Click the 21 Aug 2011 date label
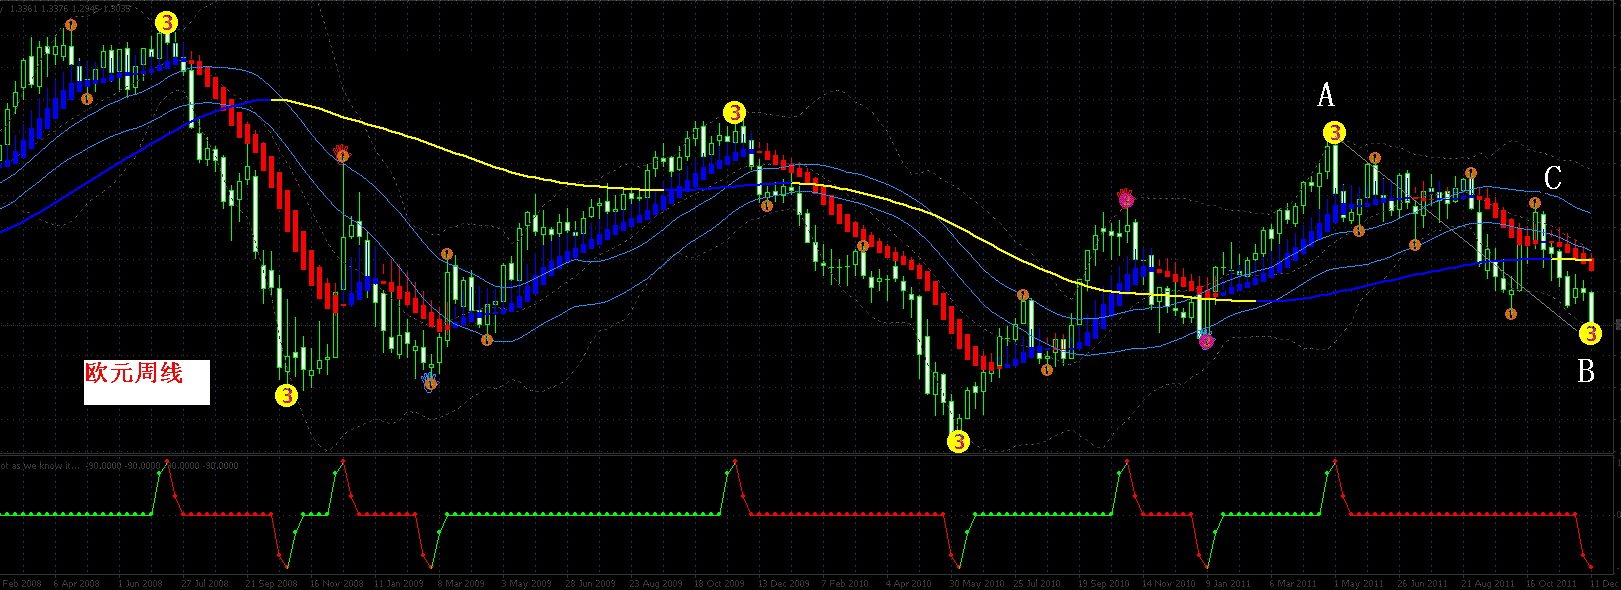The image size is (1621, 590). coord(1487,583)
